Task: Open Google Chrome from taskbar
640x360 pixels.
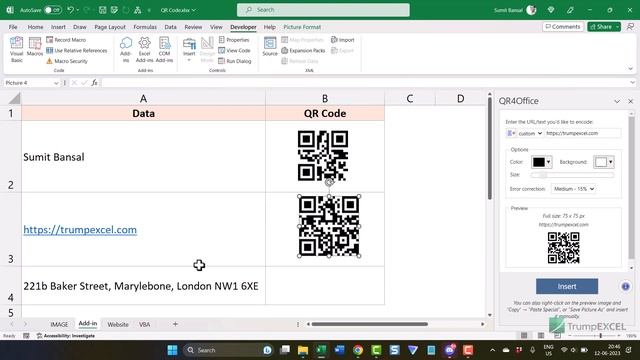Action: (x=358, y=350)
